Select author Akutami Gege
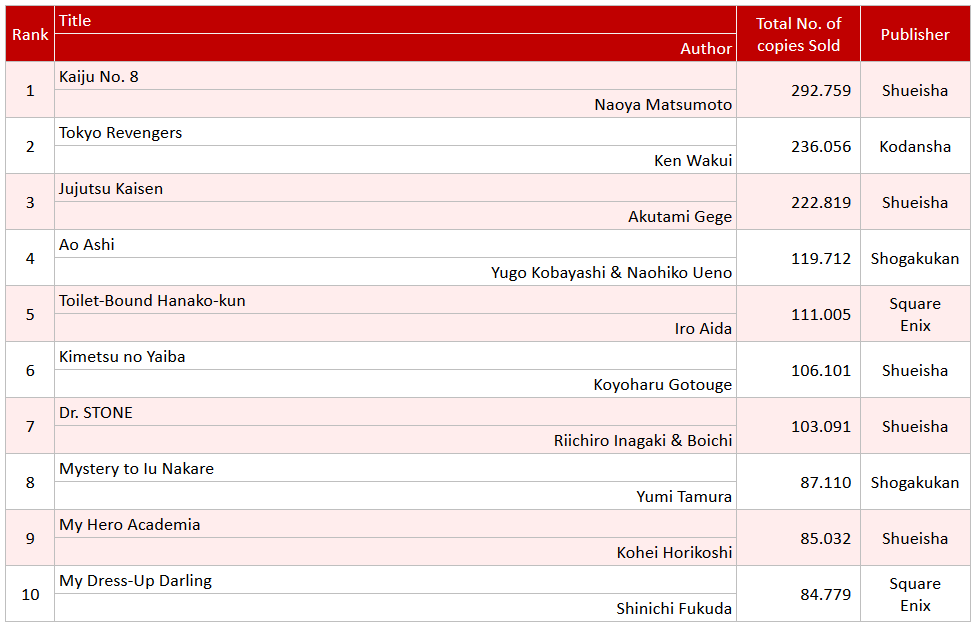The height and width of the screenshot is (629, 976). 680,217
